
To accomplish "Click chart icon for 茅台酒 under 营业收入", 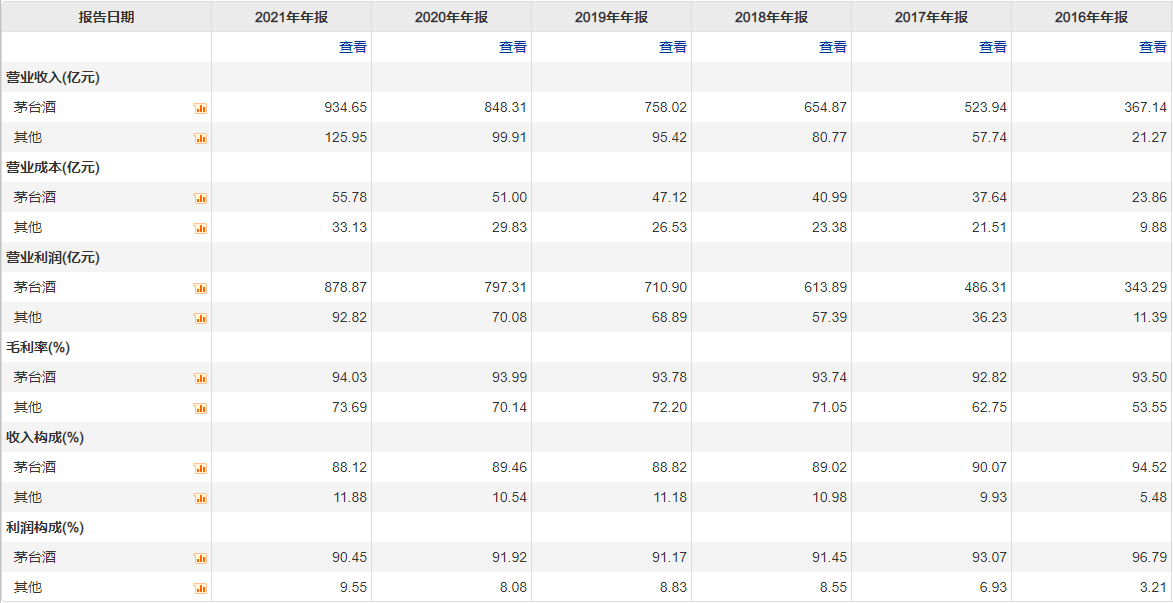I will coord(200,108).
